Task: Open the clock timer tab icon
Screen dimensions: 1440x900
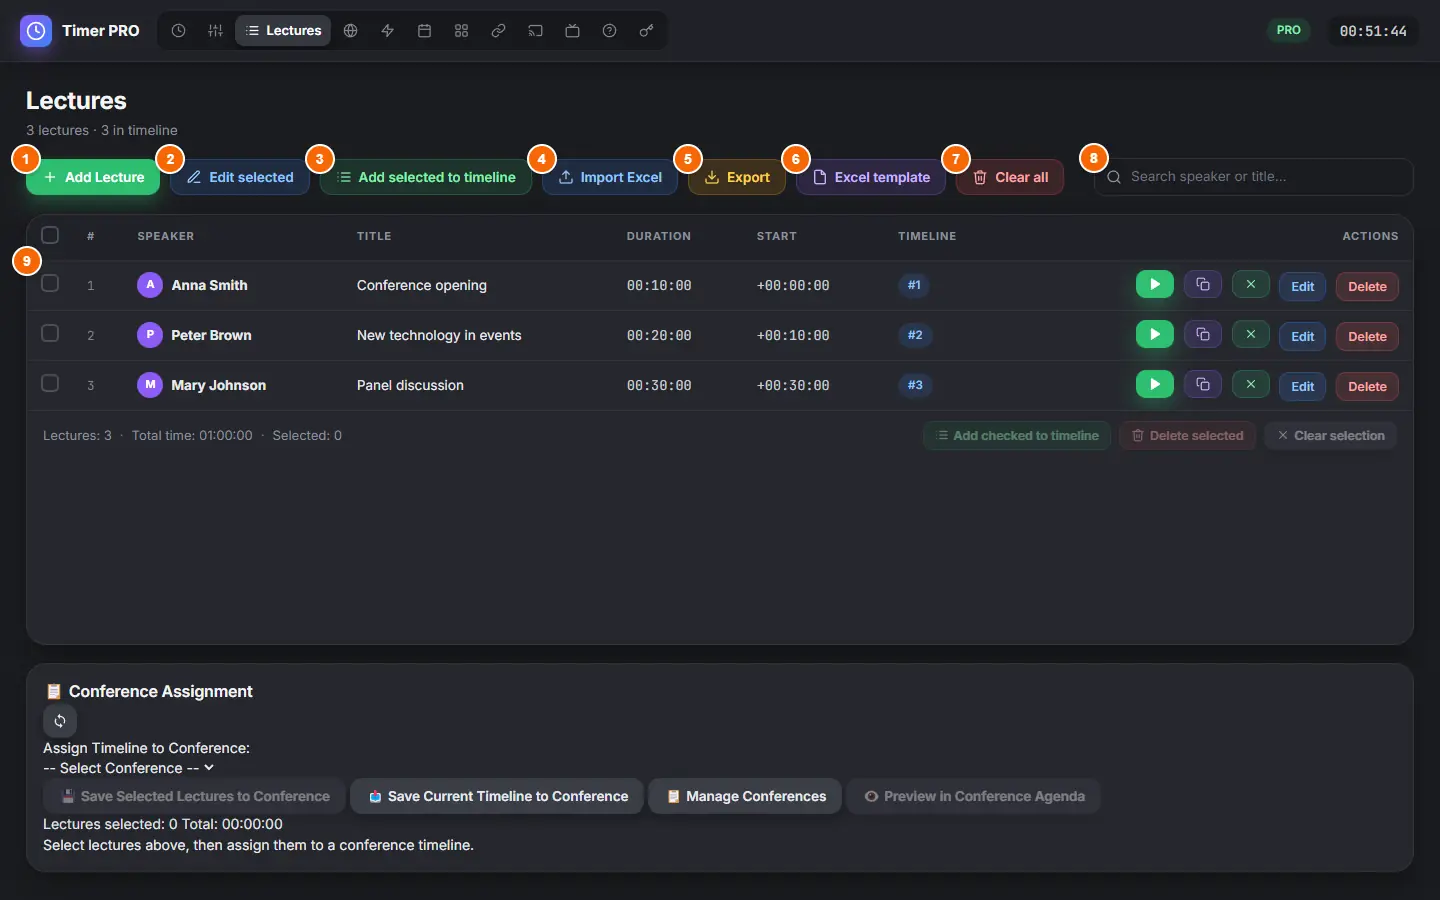Action: point(178,31)
